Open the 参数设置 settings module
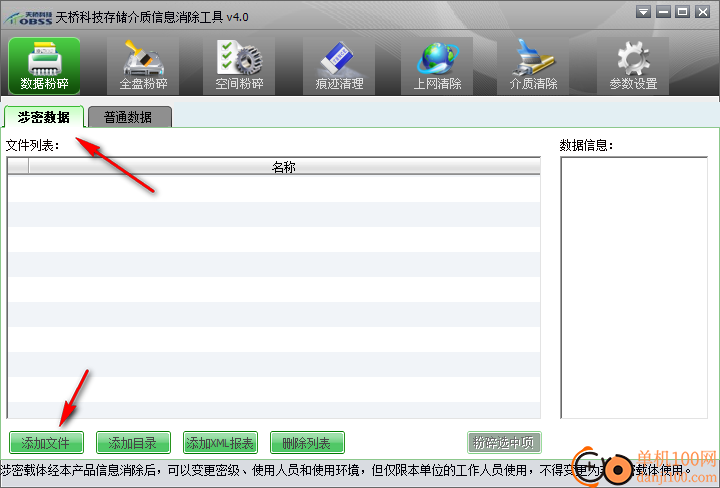This screenshot has height=488, width=720. point(633,66)
